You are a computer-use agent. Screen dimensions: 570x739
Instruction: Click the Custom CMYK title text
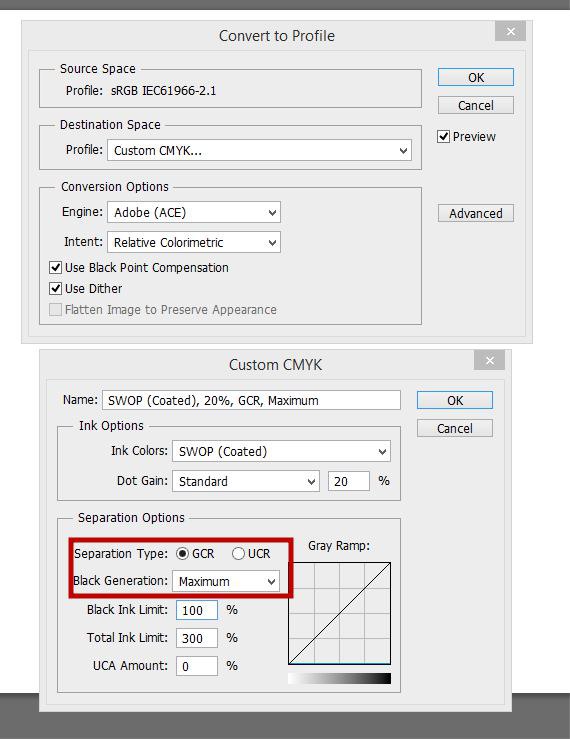click(x=275, y=365)
